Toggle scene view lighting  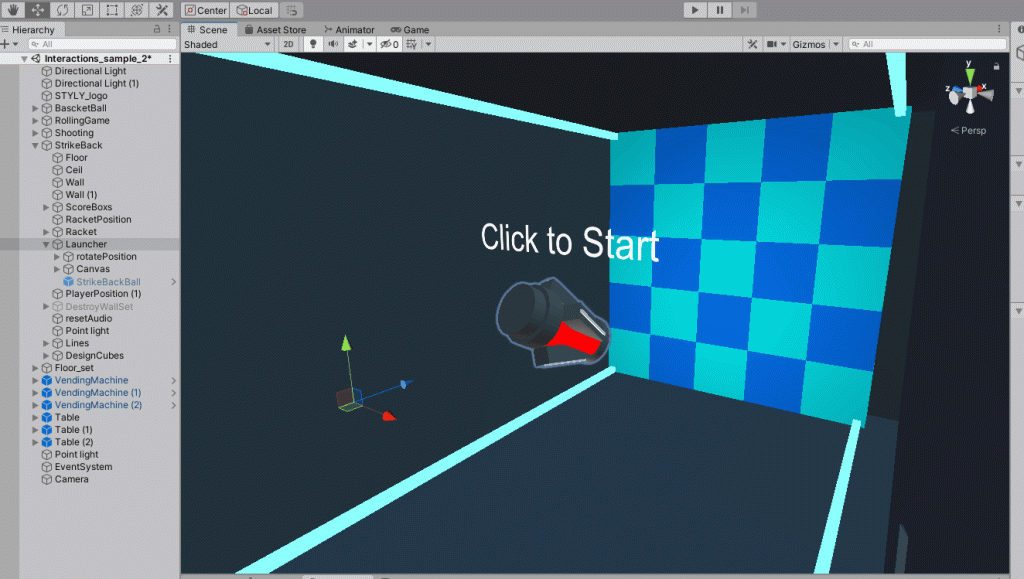313,44
